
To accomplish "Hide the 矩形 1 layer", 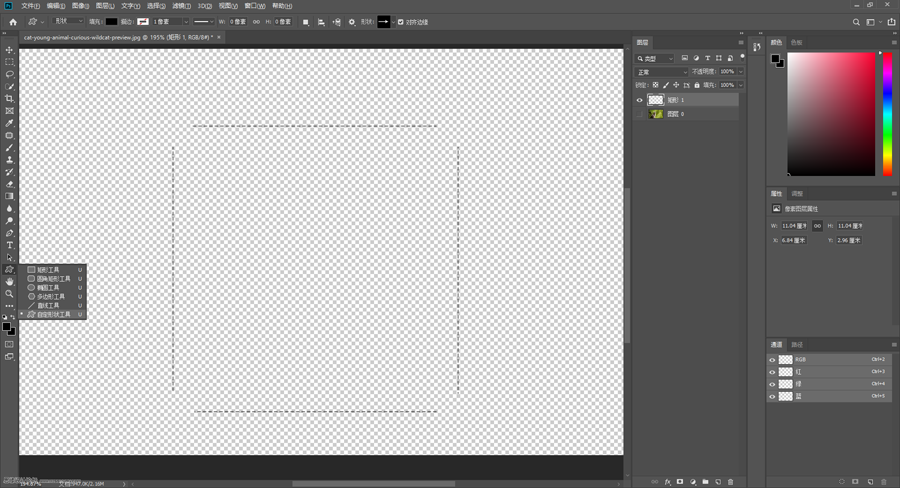I will coord(640,100).
